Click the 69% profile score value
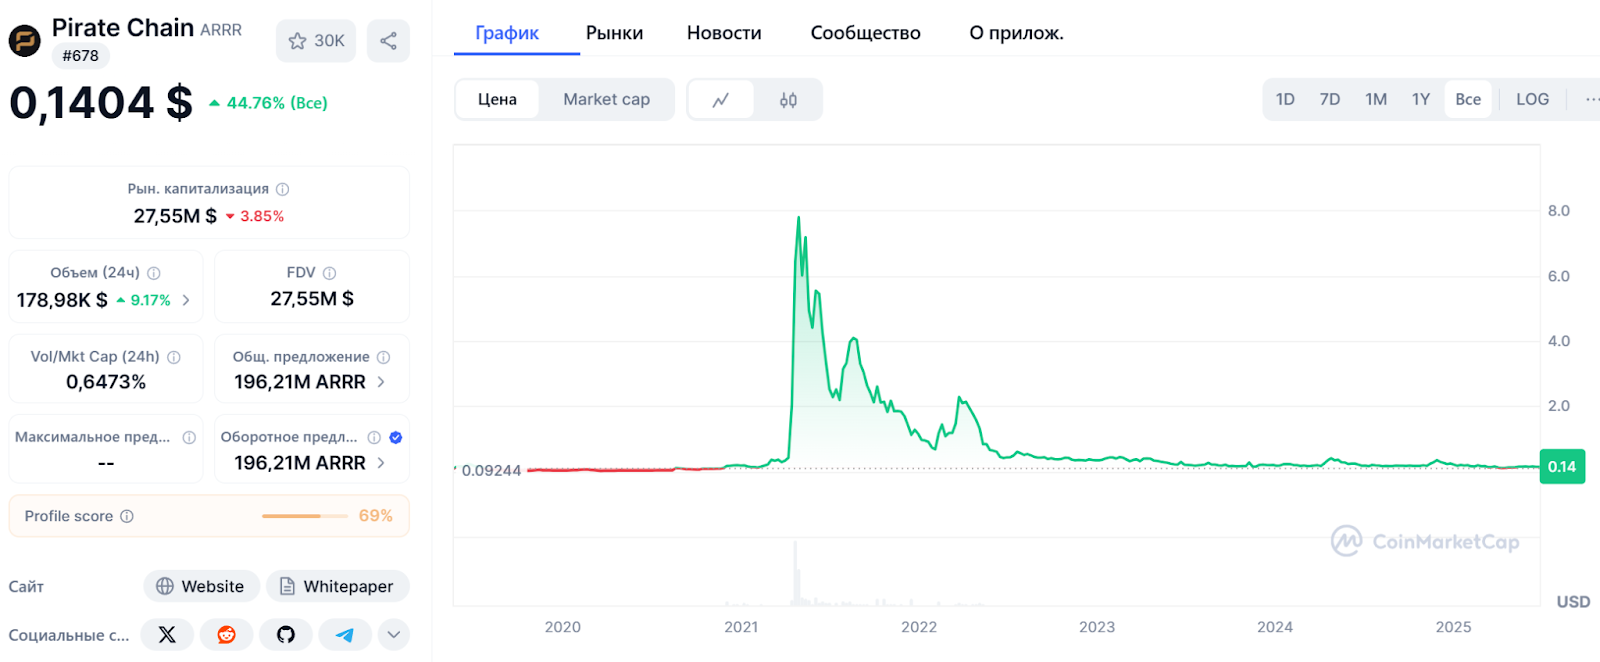The width and height of the screenshot is (1600, 662). 376,516
